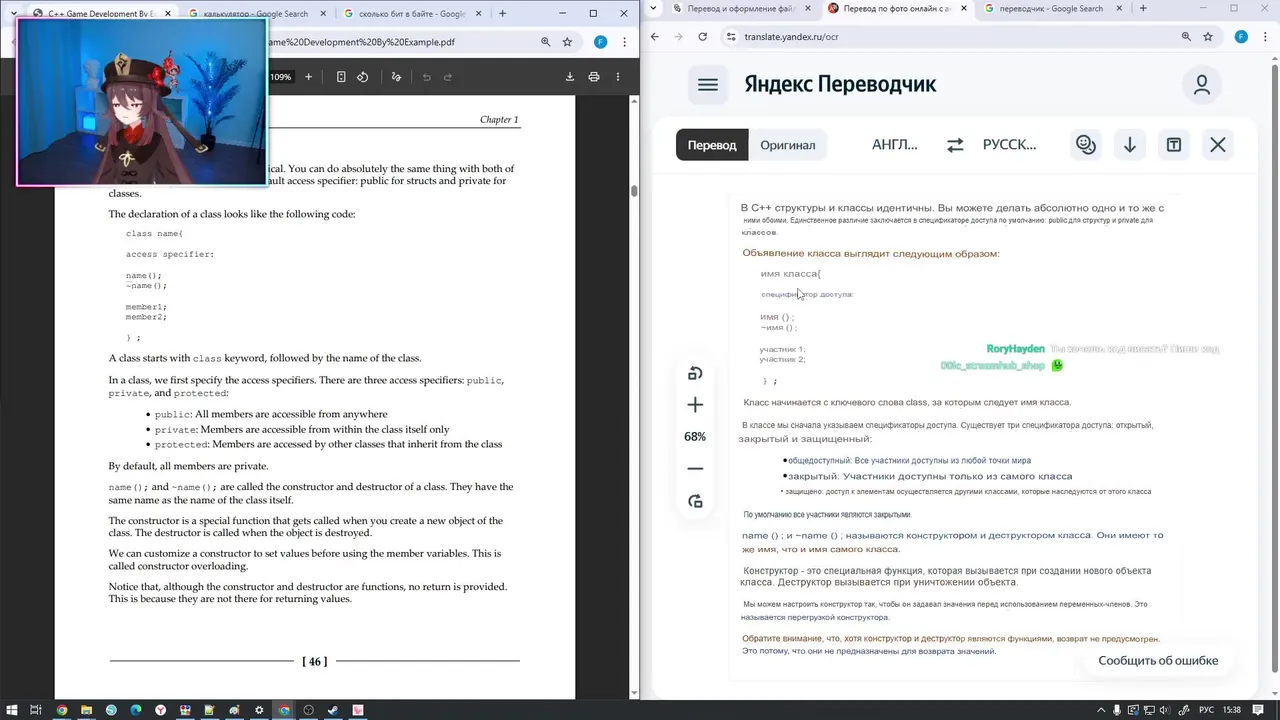Image resolution: width=1280 pixels, height=720 pixels.
Task: Click the PDF fit to page icon
Action: [341, 77]
